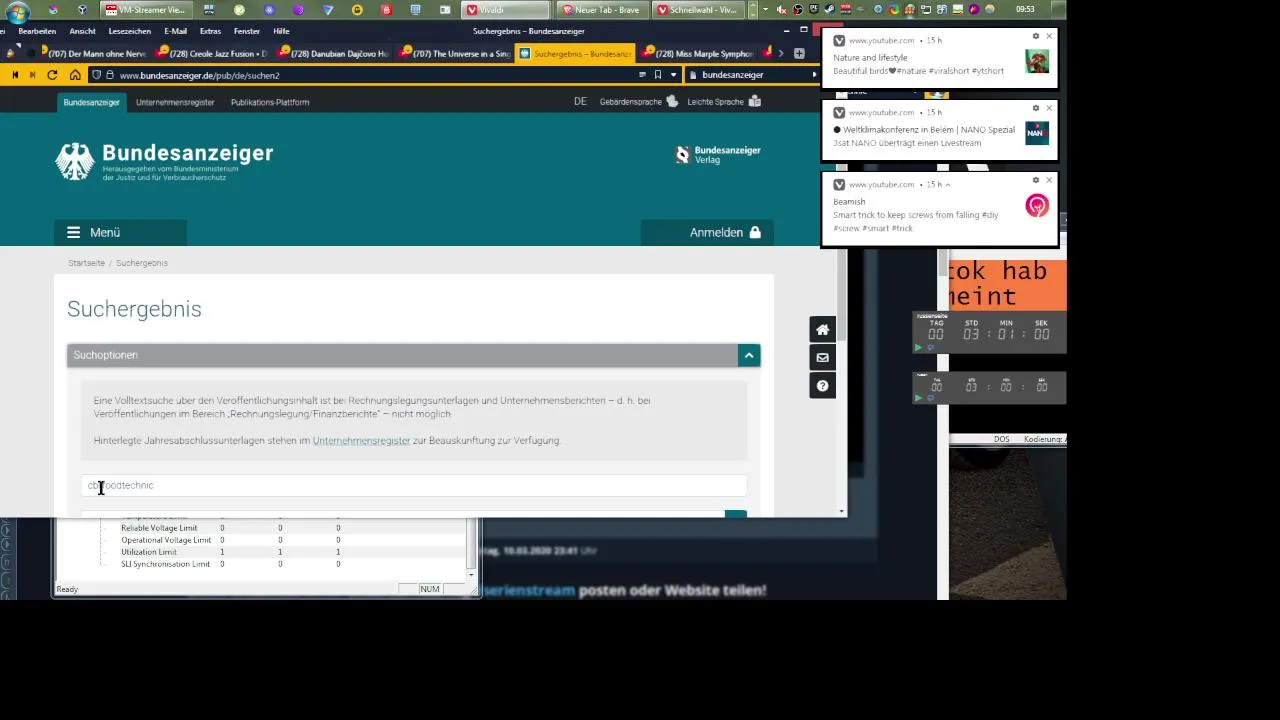
Task: Open the Menü hamburger menu
Action: [120, 232]
